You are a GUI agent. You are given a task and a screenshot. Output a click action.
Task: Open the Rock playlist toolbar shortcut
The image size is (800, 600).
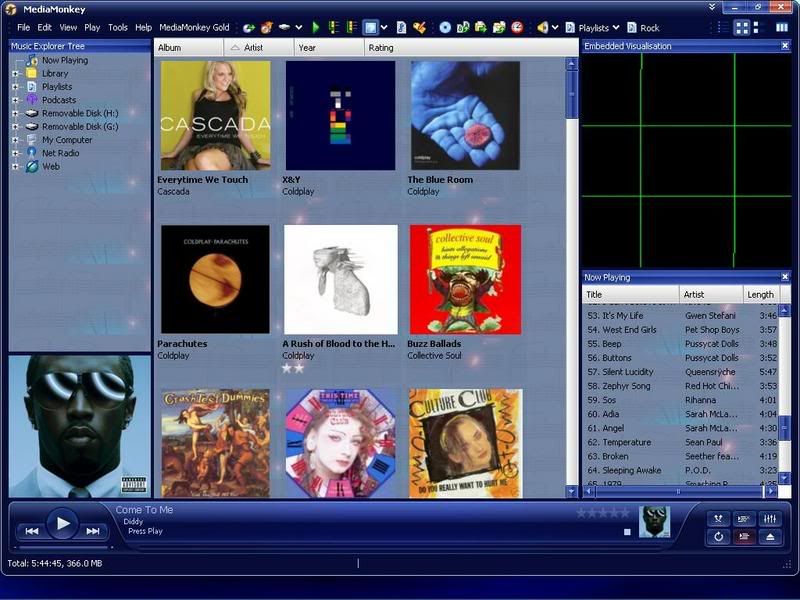coord(643,28)
